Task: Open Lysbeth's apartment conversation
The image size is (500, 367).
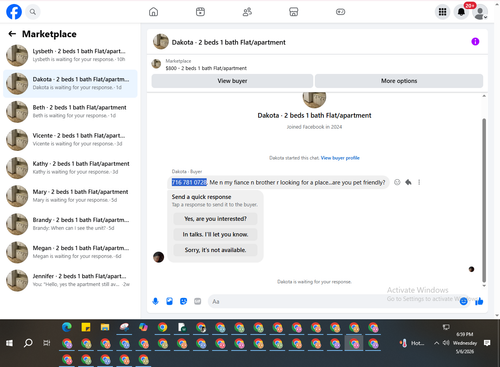Action: tap(70, 55)
